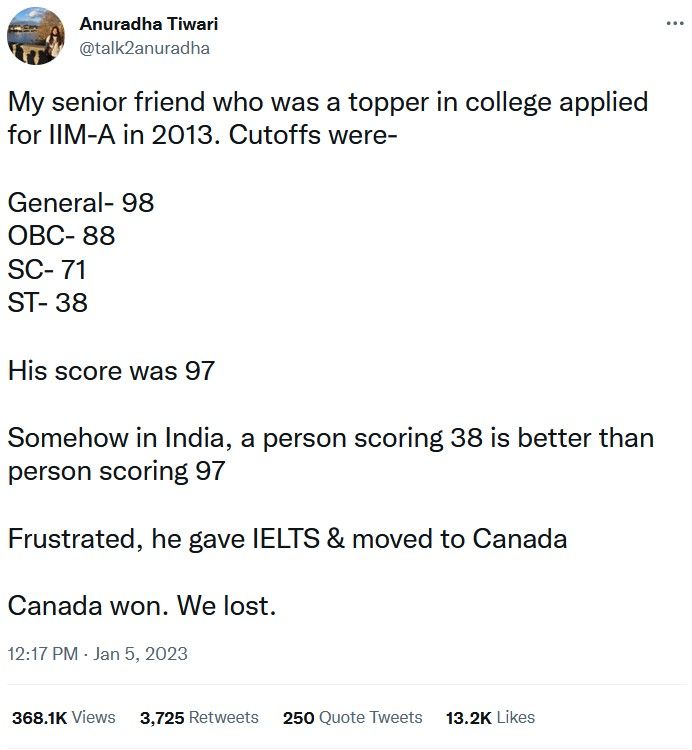Click the @talk2anuradha handle
This screenshot has height=750, width=692.
coord(144,48)
